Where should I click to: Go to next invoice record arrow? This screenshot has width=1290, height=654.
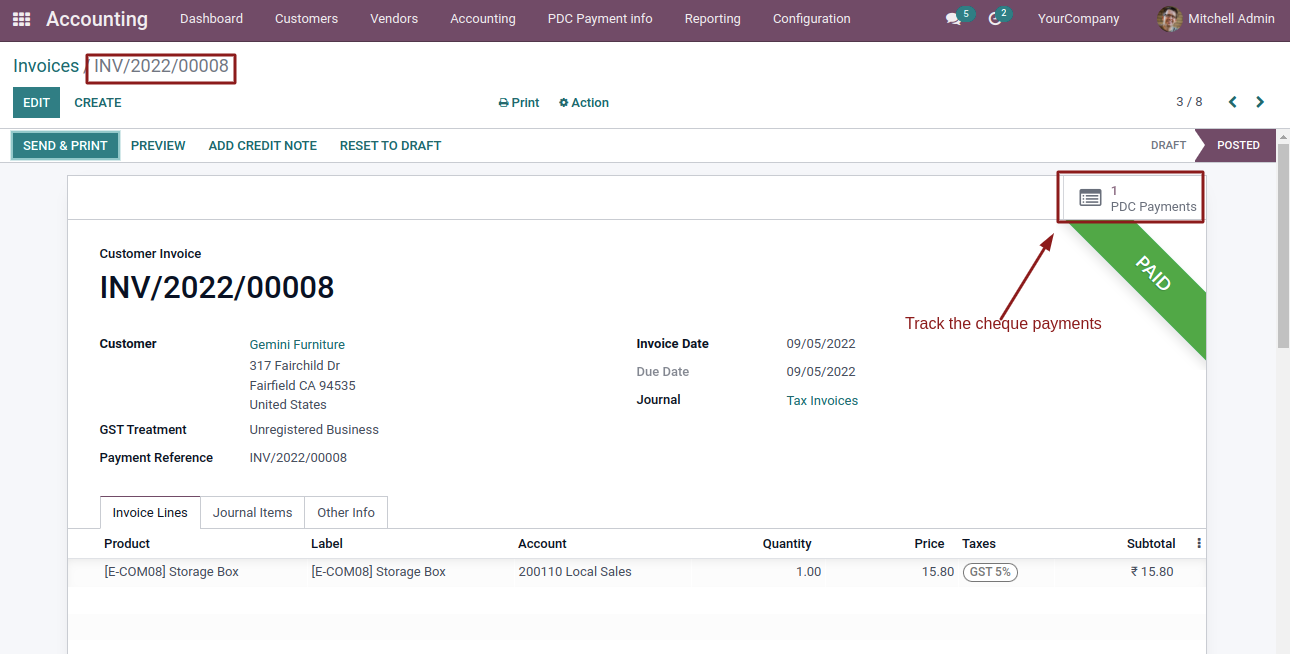click(1260, 102)
